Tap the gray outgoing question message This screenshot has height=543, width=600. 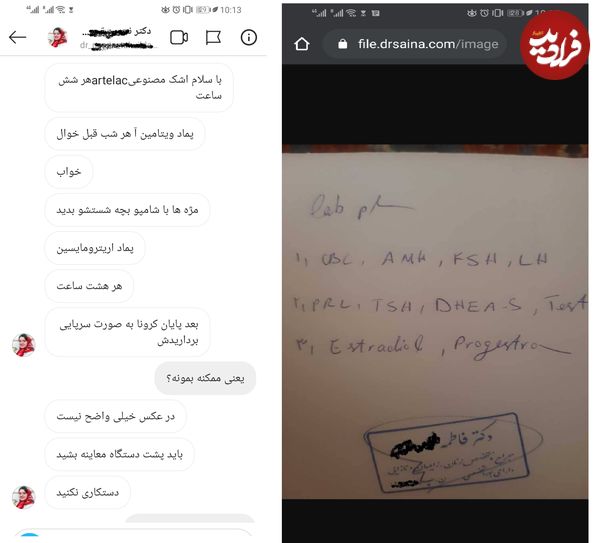pyautogui.click(x=205, y=378)
